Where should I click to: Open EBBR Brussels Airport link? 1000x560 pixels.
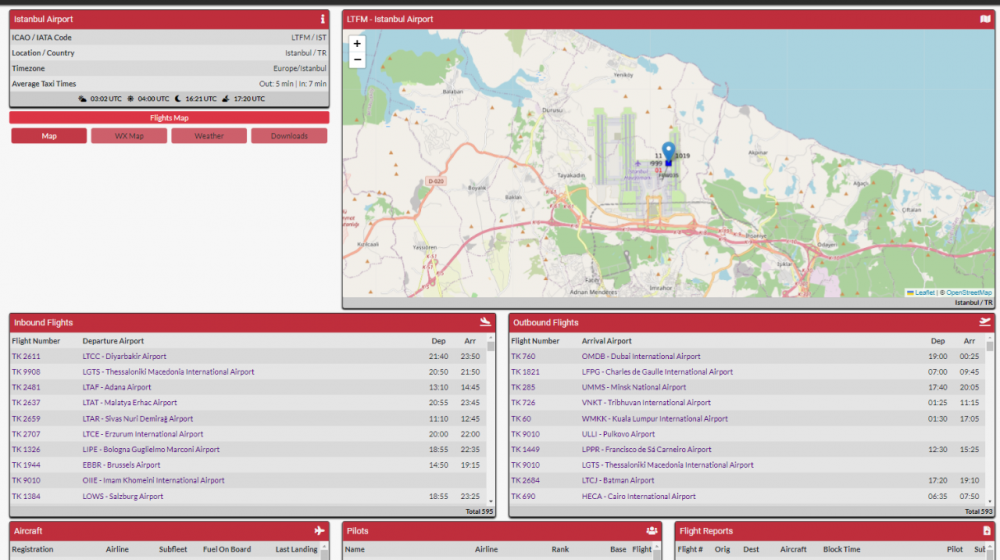(x=121, y=465)
